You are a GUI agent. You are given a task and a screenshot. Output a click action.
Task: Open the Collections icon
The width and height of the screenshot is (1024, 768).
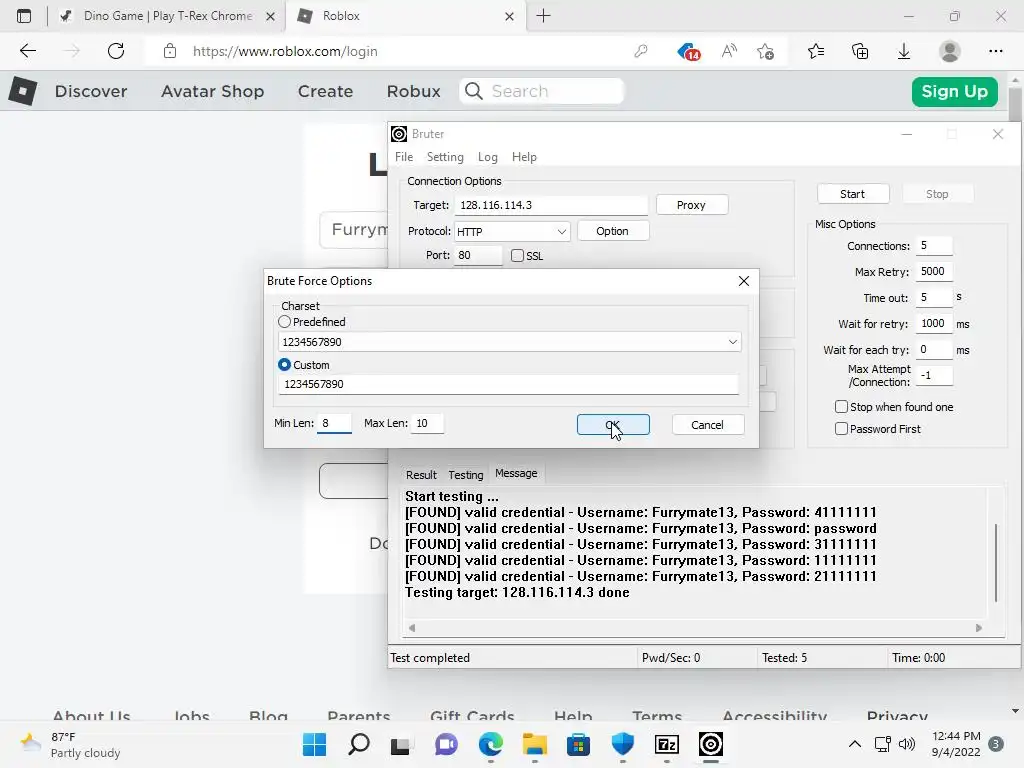tap(860, 51)
